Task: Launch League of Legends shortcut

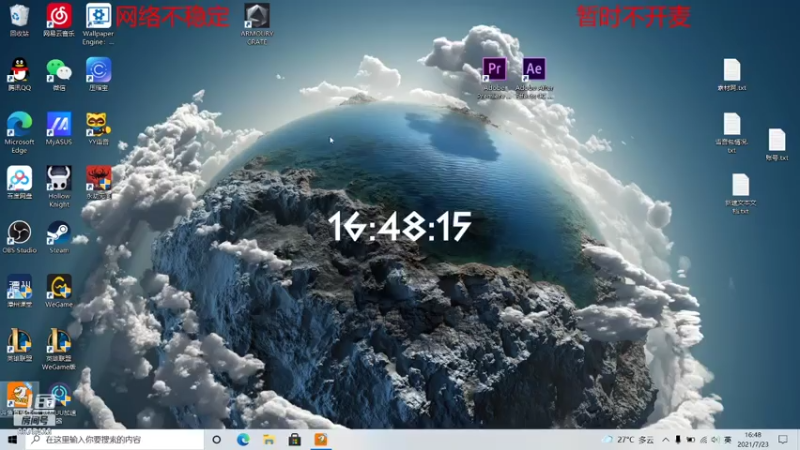Action: pyautogui.click(x=19, y=345)
